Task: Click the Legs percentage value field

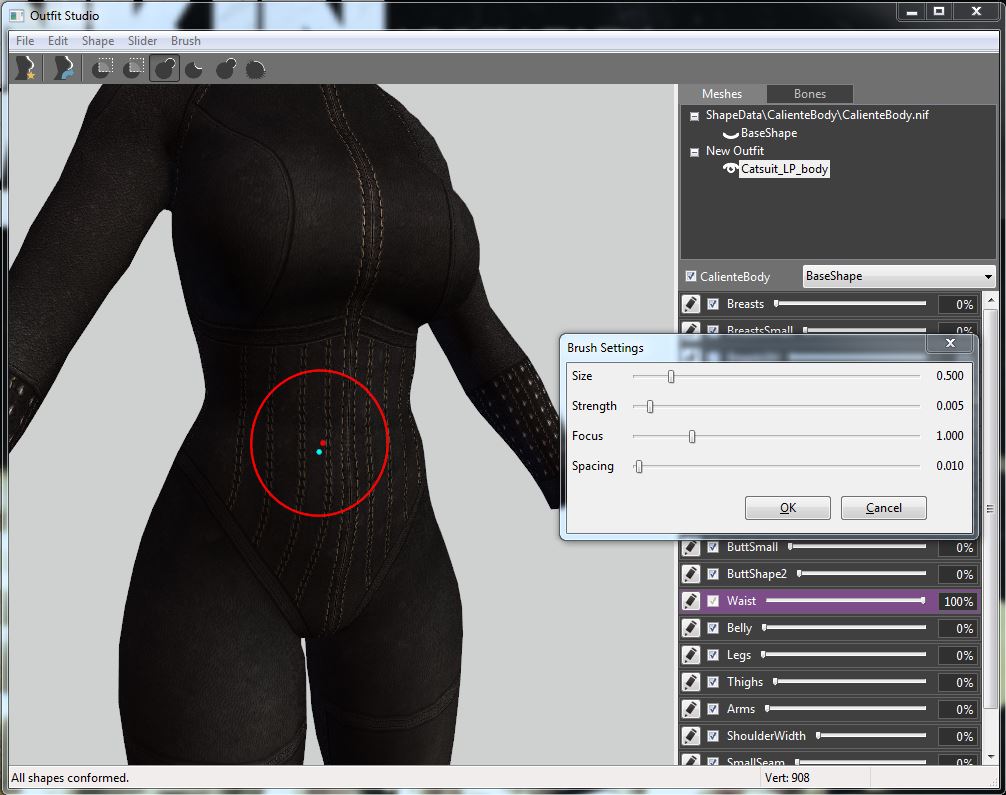Action: [x=957, y=656]
